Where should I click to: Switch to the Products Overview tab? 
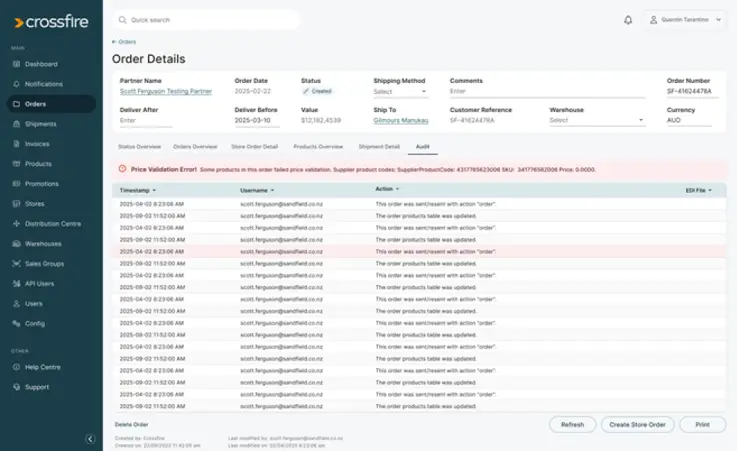318,146
